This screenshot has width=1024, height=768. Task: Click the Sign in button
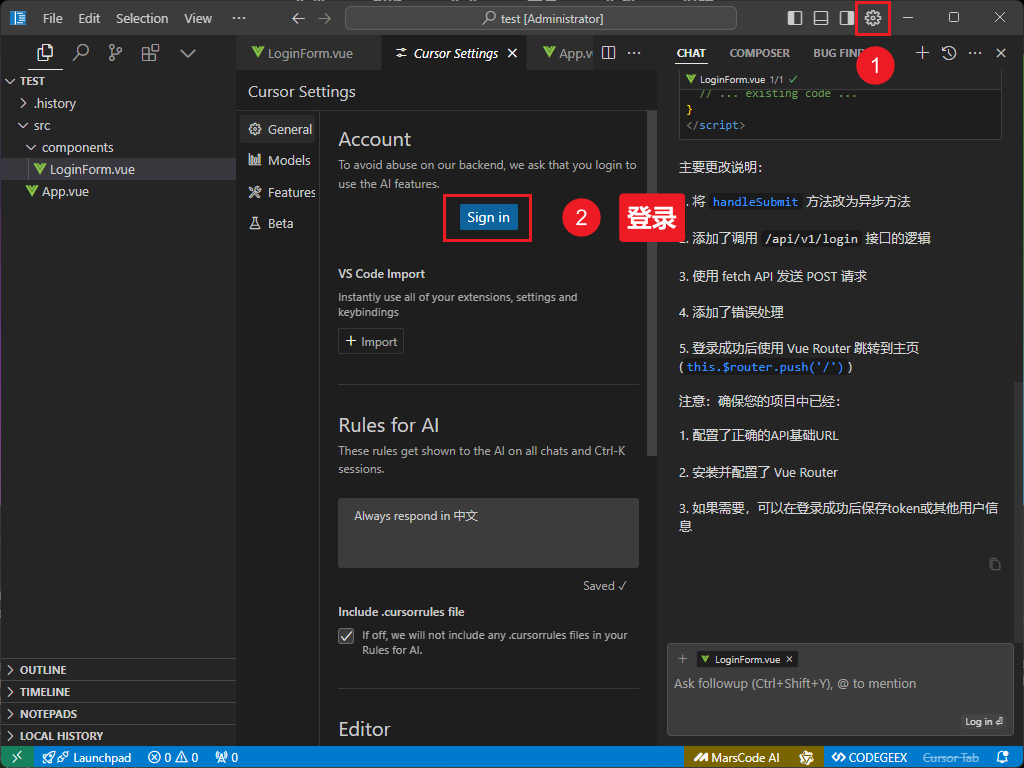pyautogui.click(x=488, y=217)
